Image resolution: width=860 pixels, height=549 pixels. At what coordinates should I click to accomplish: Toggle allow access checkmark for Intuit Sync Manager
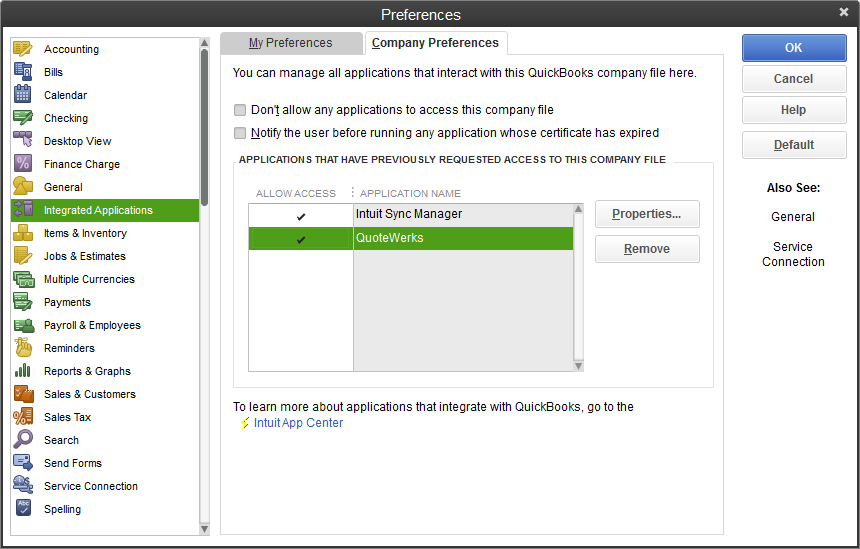tap(301, 215)
